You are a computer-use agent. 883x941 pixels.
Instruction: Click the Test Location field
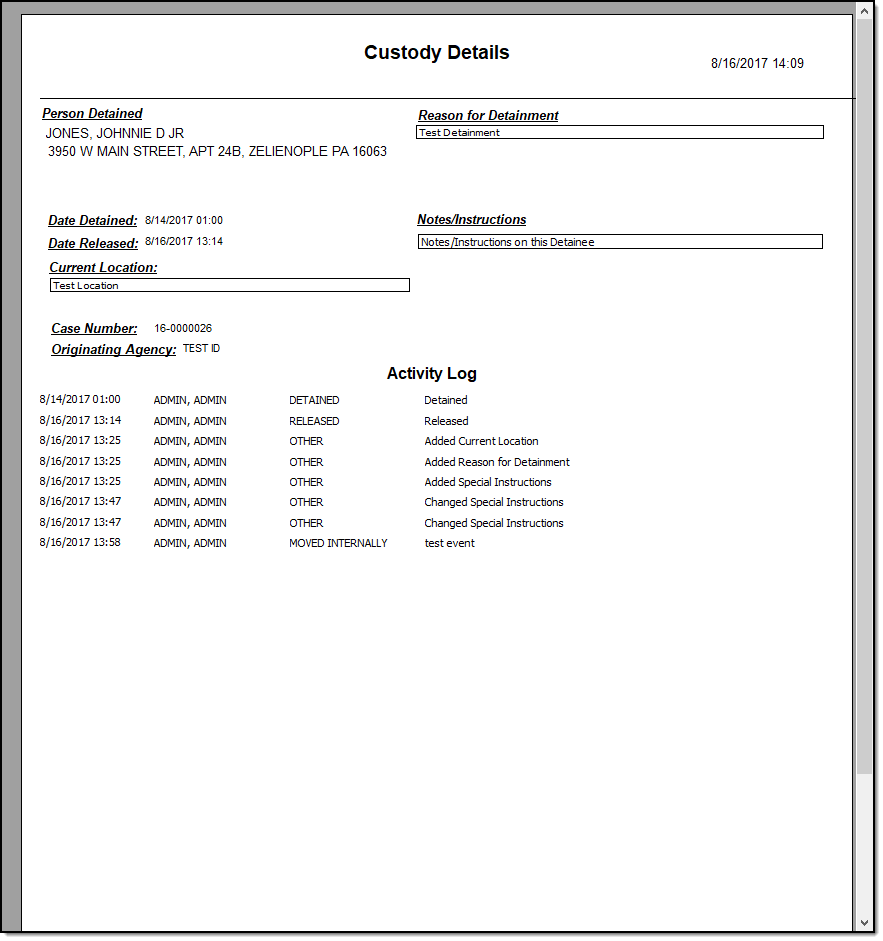click(x=229, y=286)
